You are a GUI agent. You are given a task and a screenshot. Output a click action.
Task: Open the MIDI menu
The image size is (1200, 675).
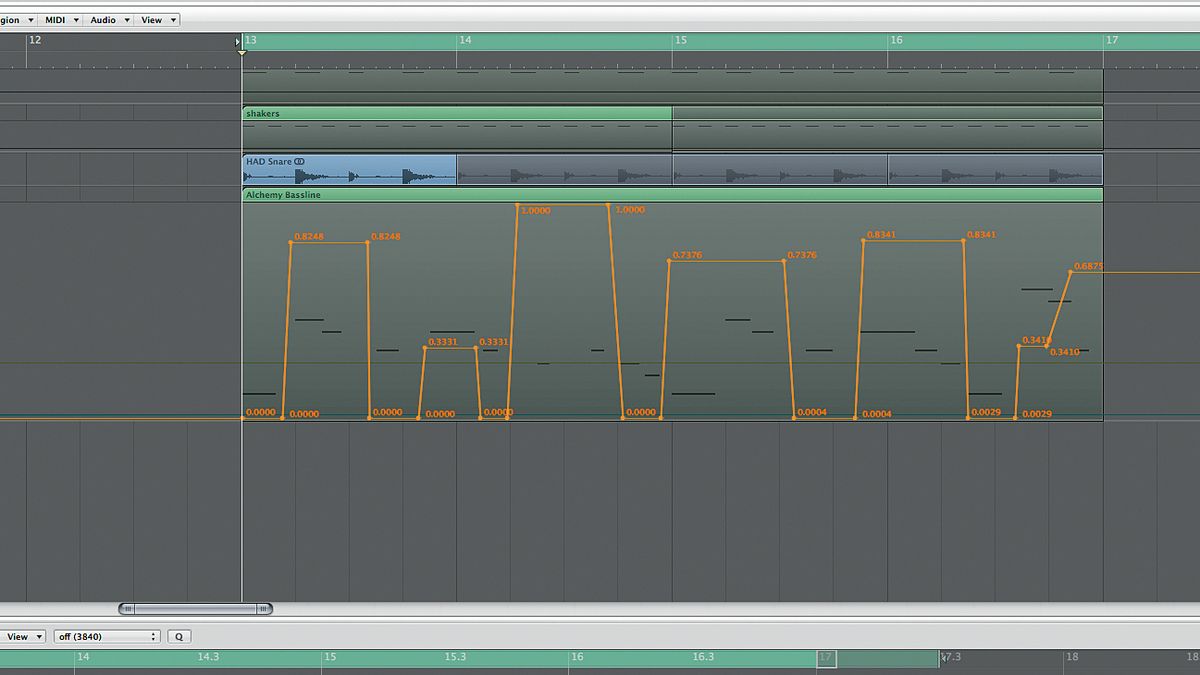point(58,18)
